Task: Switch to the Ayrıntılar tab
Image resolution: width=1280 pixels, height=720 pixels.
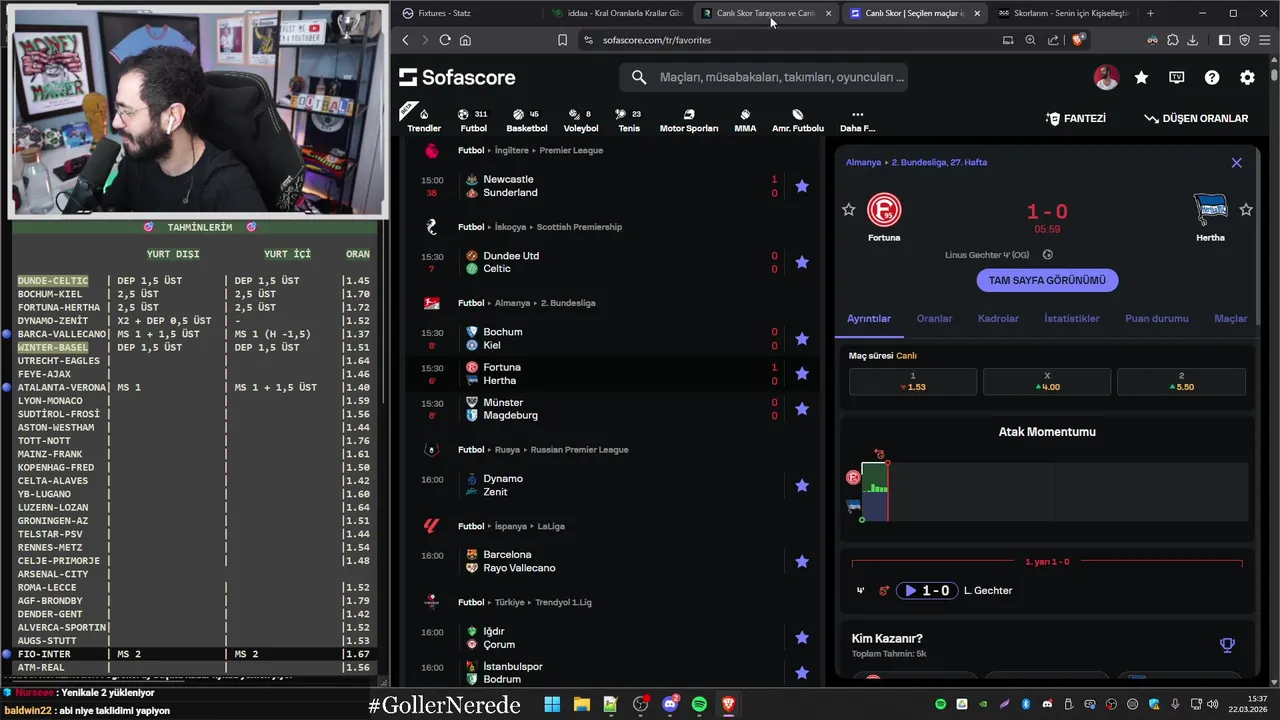Action: [x=869, y=318]
